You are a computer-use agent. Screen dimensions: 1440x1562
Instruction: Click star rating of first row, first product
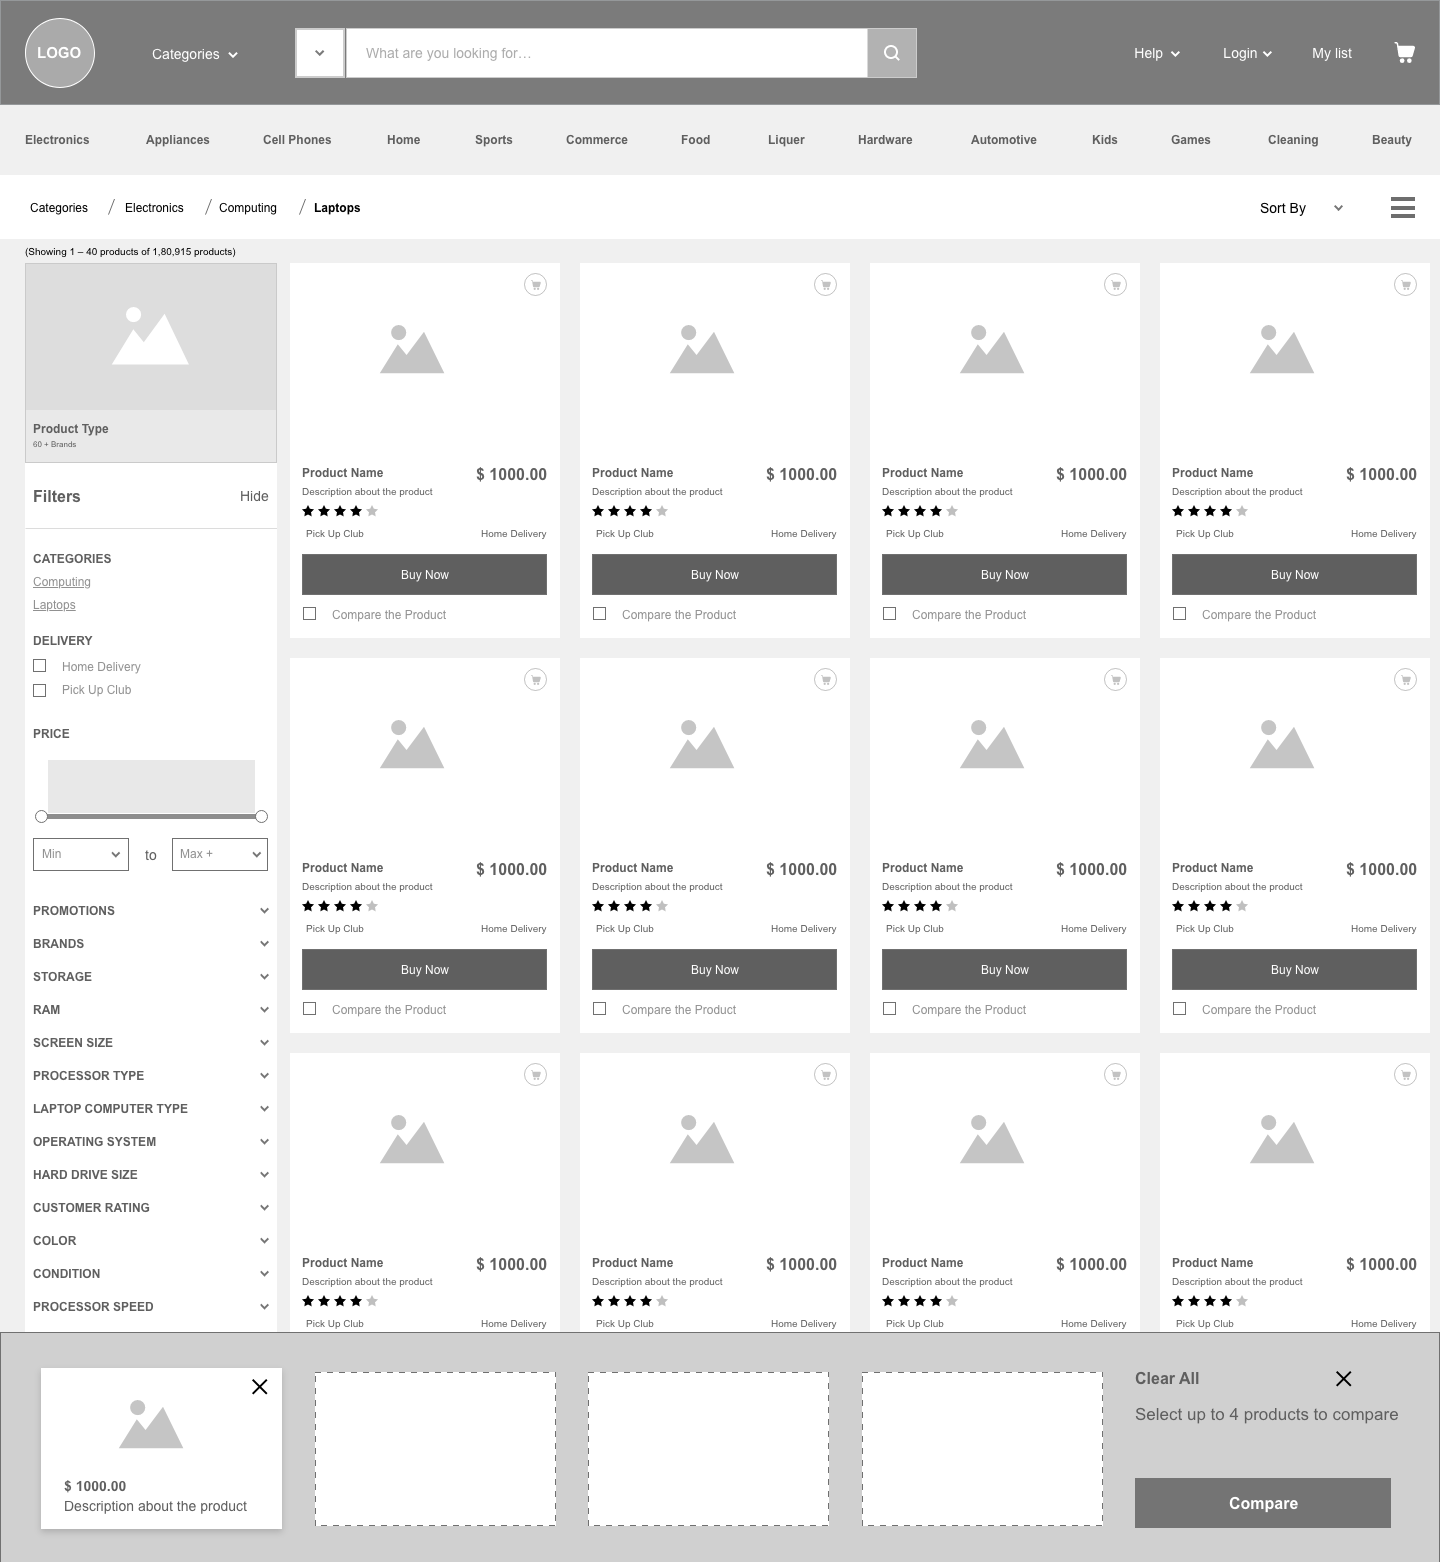[x=340, y=511]
